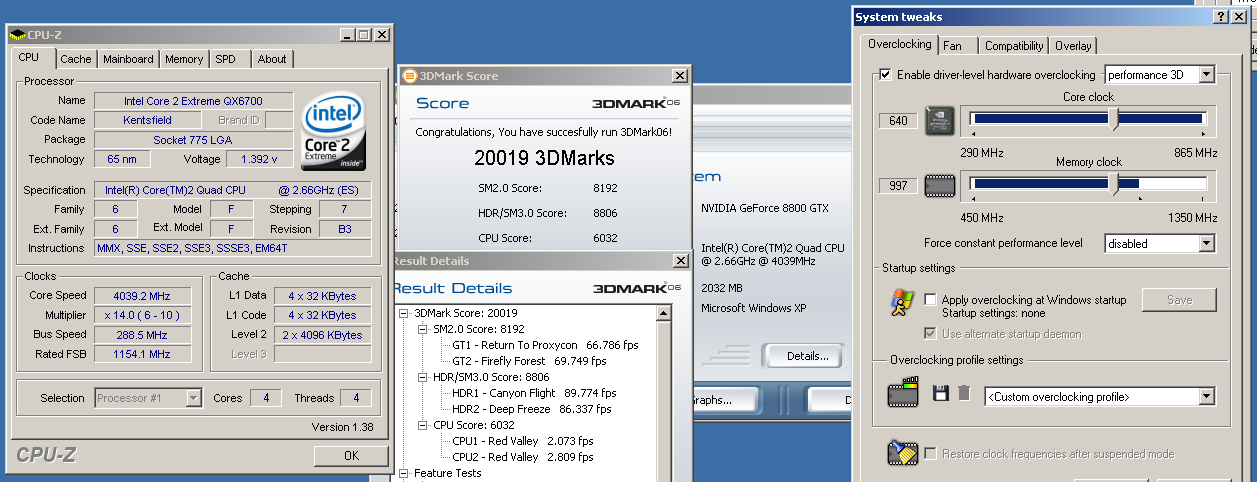Click the System tweaks help question-mark button
The image size is (1257, 482).
pos(1222,17)
